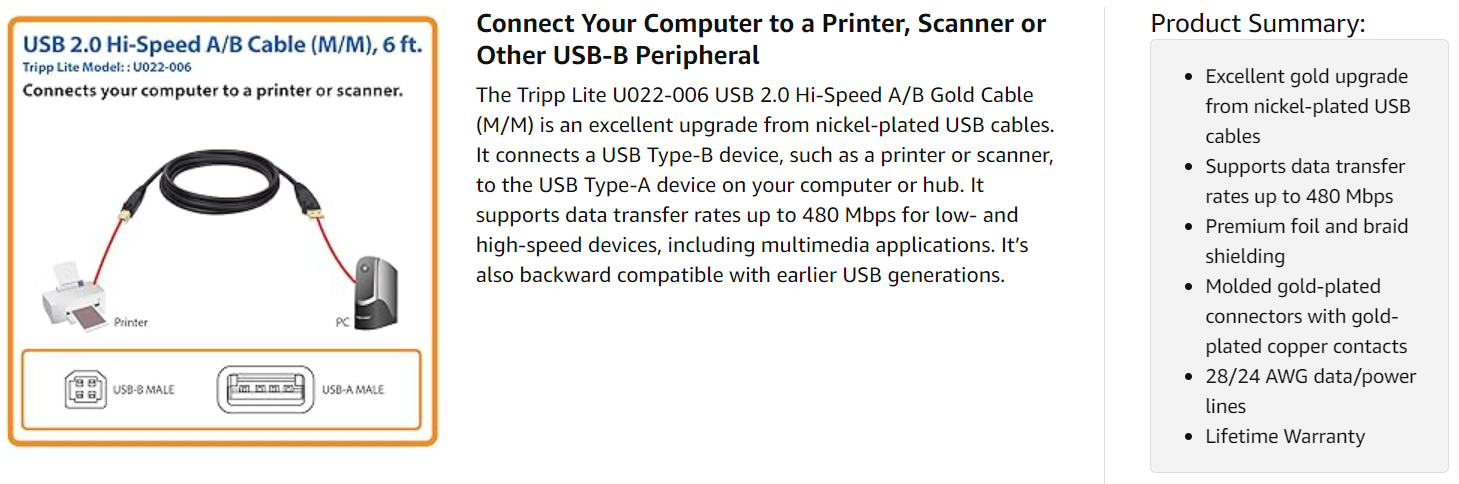Select the USB-A male connector diagram
Viewport: 1459px width, 484px height.
(264, 389)
